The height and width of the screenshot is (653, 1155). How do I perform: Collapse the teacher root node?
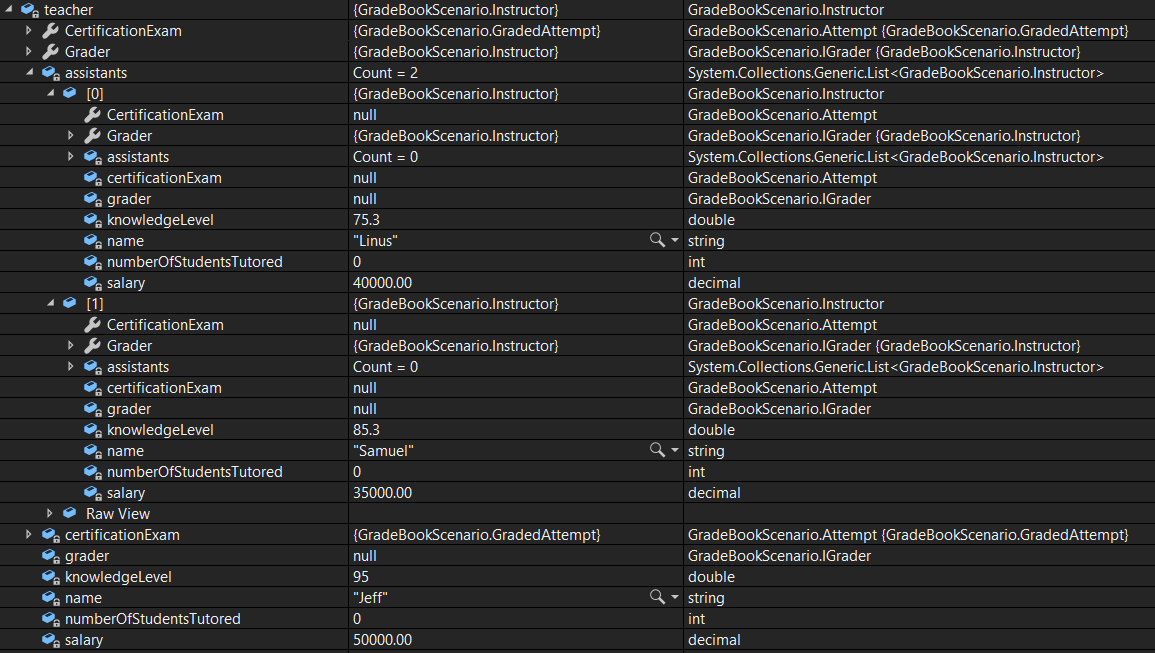(9, 9)
